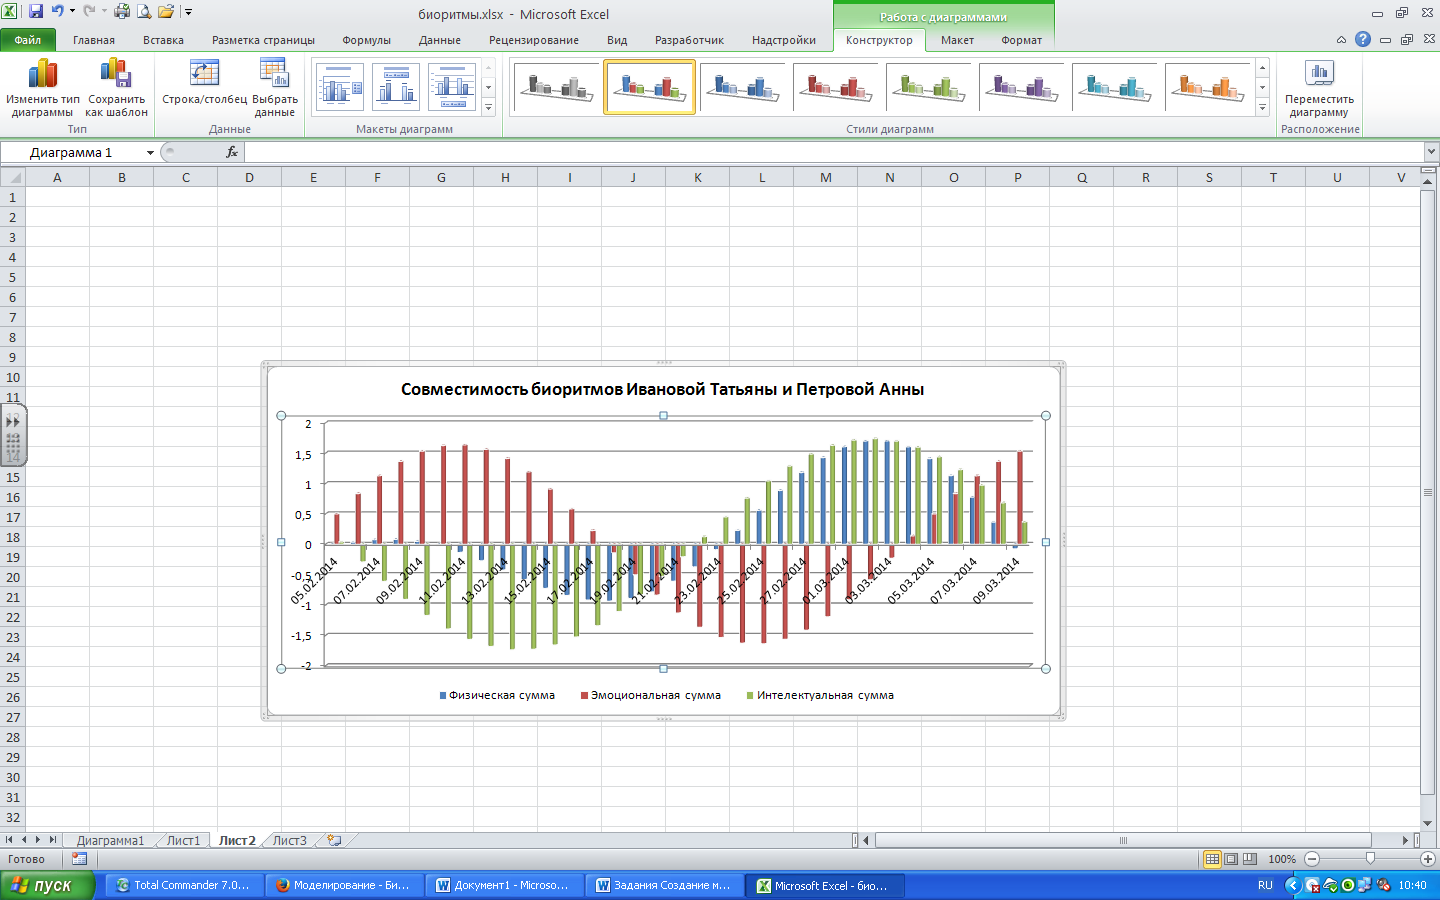The height and width of the screenshot is (900, 1440).
Task: Open the Вставка ribbon tab
Action: point(163,40)
